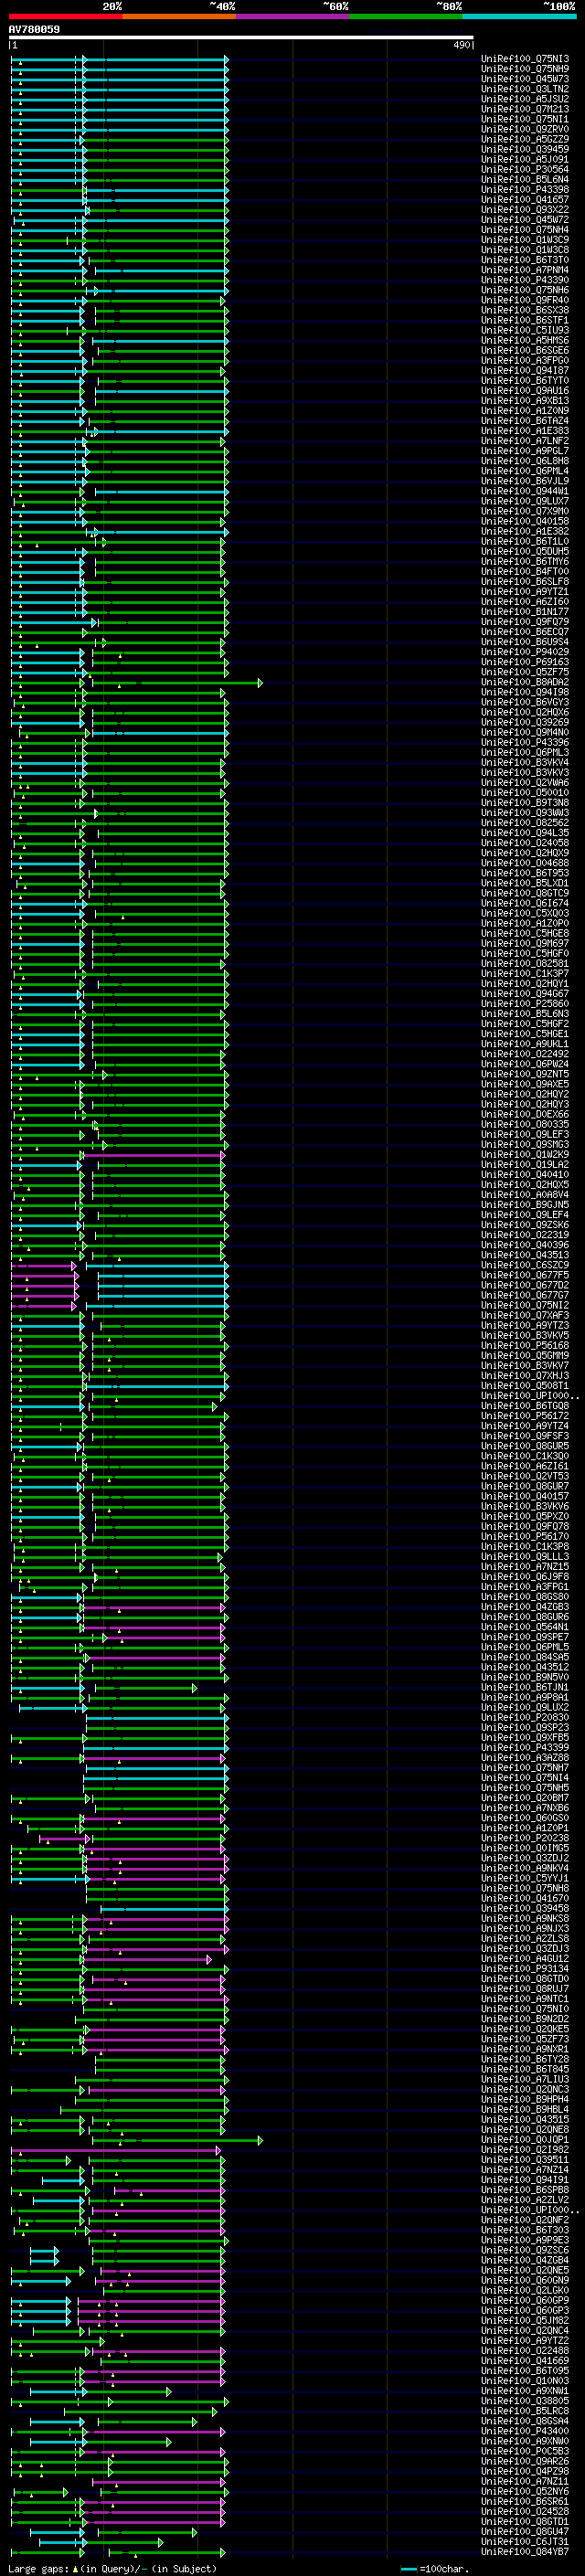The width and height of the screenshot is (585, 2576).
Task: Select the UniRef100_Q40396 row label
Action: click(525, 1245)
